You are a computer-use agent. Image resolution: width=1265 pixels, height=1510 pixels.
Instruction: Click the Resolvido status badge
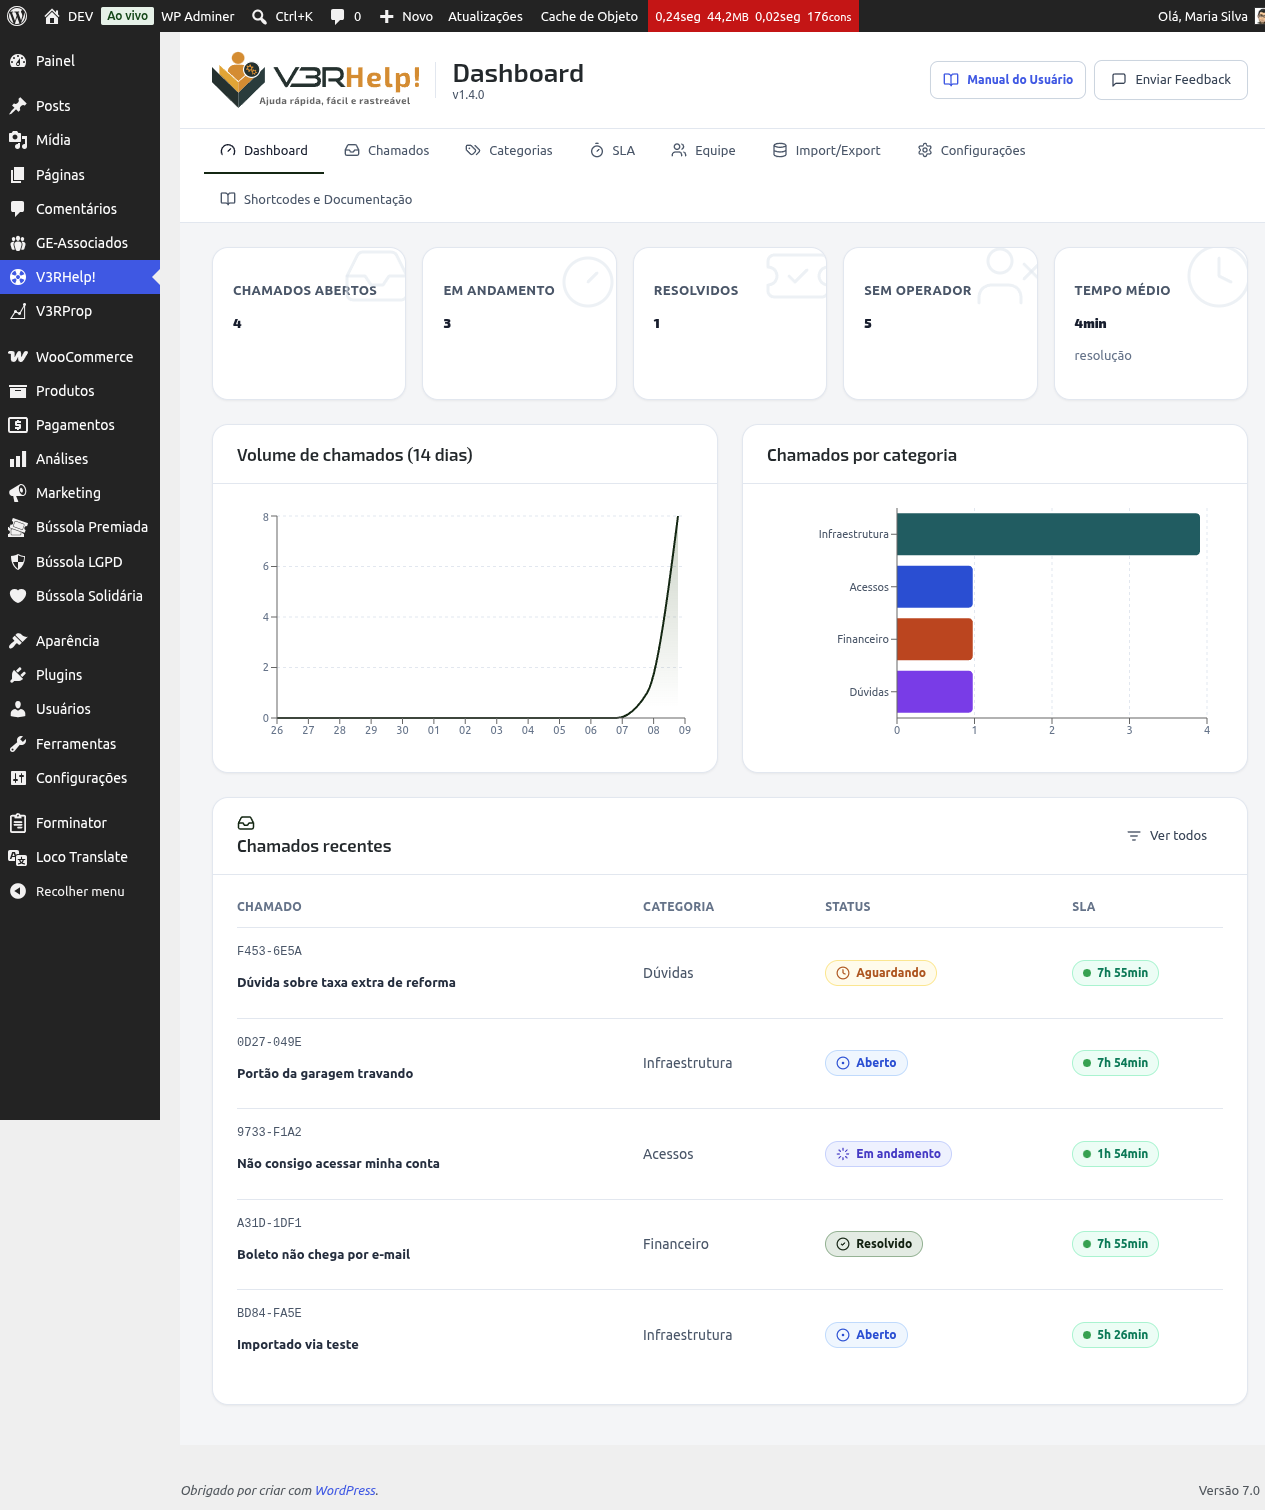(x=874, y=1244)
